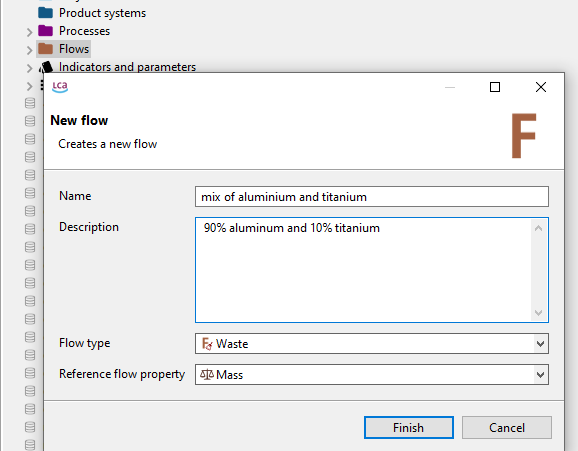
Task: Select the Product systems tree item
Action: tap(102, 13)
